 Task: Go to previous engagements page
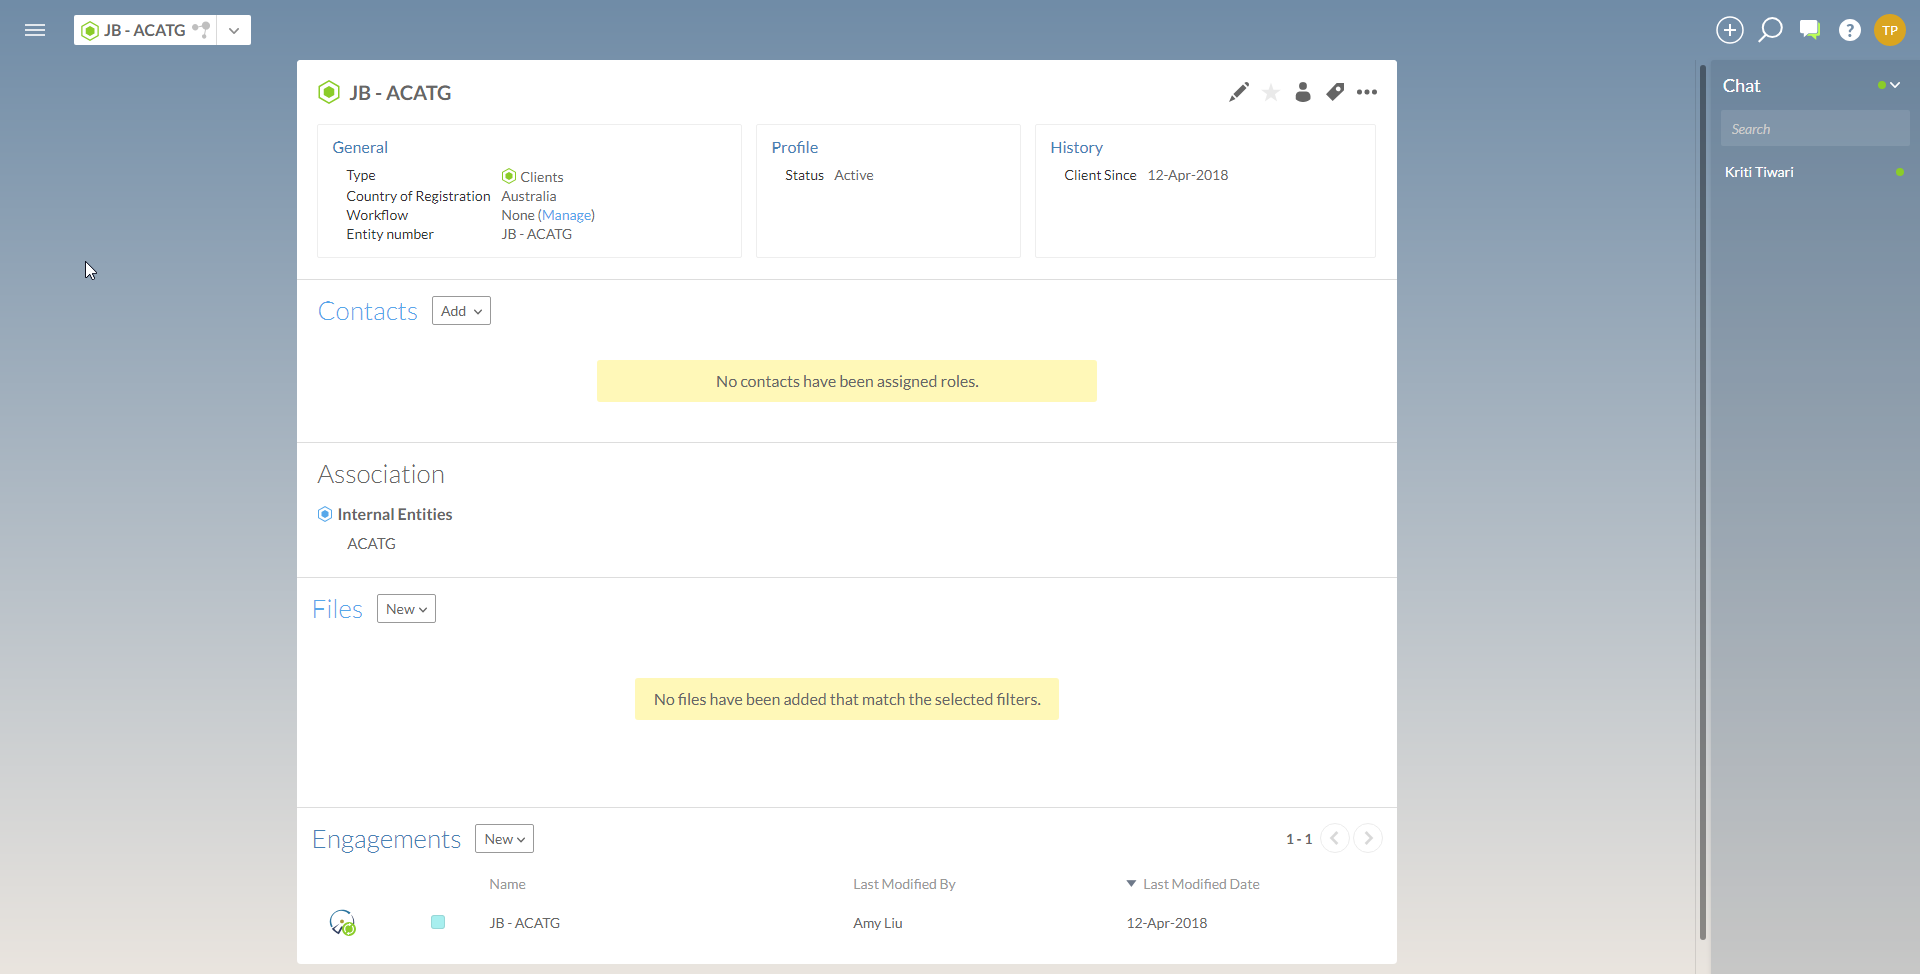[x=1335, y=838]
